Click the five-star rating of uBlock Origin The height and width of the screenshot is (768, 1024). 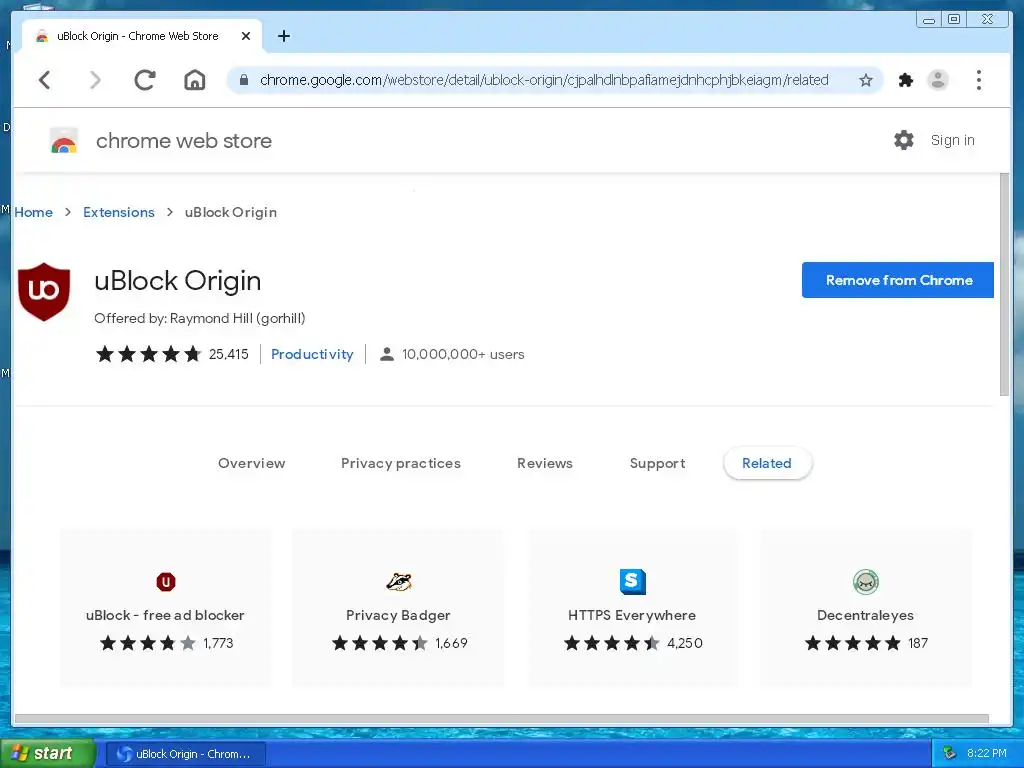coord(148,354)
